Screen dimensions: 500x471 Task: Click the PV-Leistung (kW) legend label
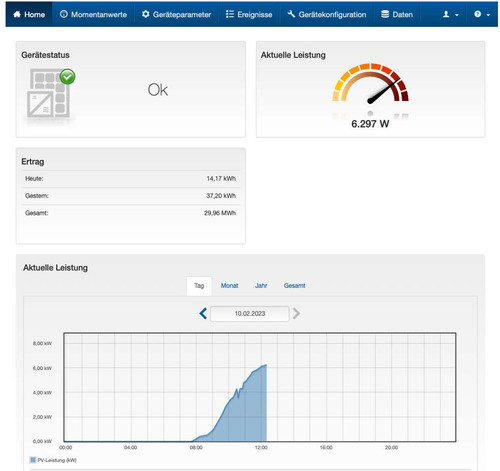coord(57,460)
